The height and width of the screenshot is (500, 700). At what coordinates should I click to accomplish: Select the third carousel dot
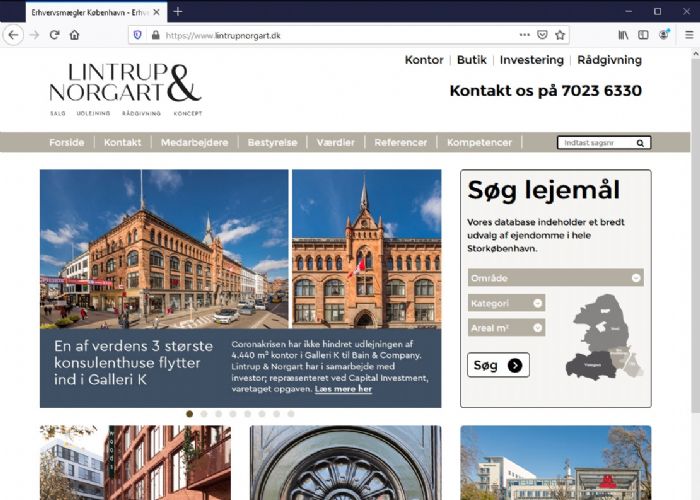click(219, 414)
